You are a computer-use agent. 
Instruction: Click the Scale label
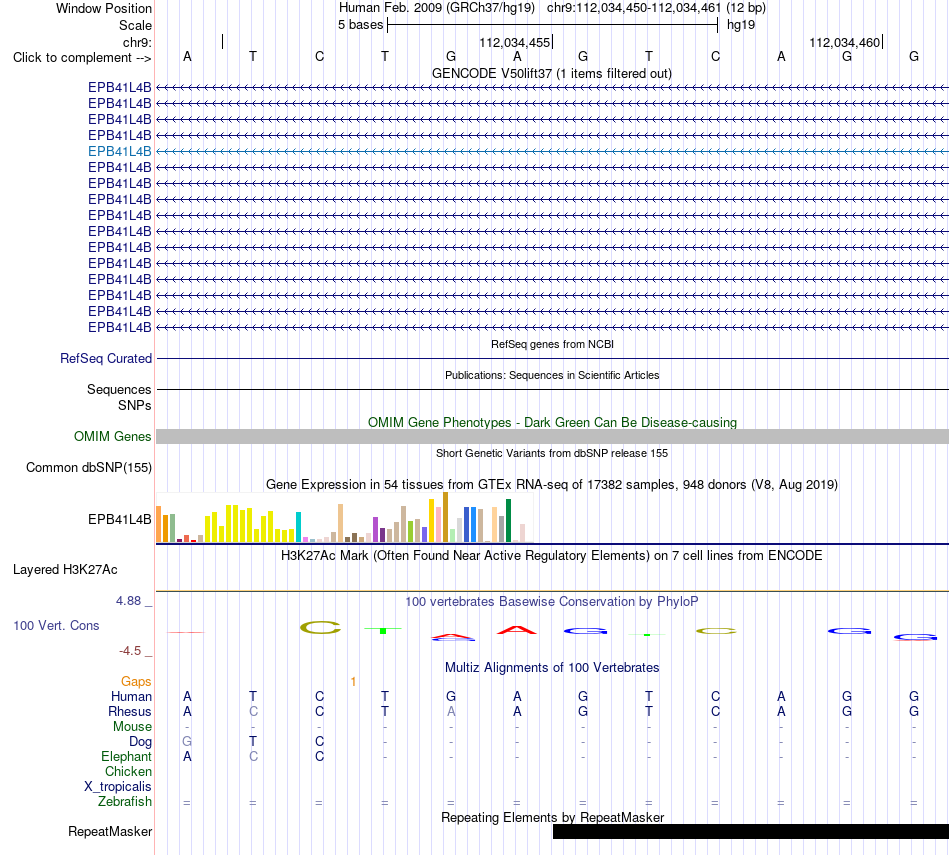(x=135, y=25)
